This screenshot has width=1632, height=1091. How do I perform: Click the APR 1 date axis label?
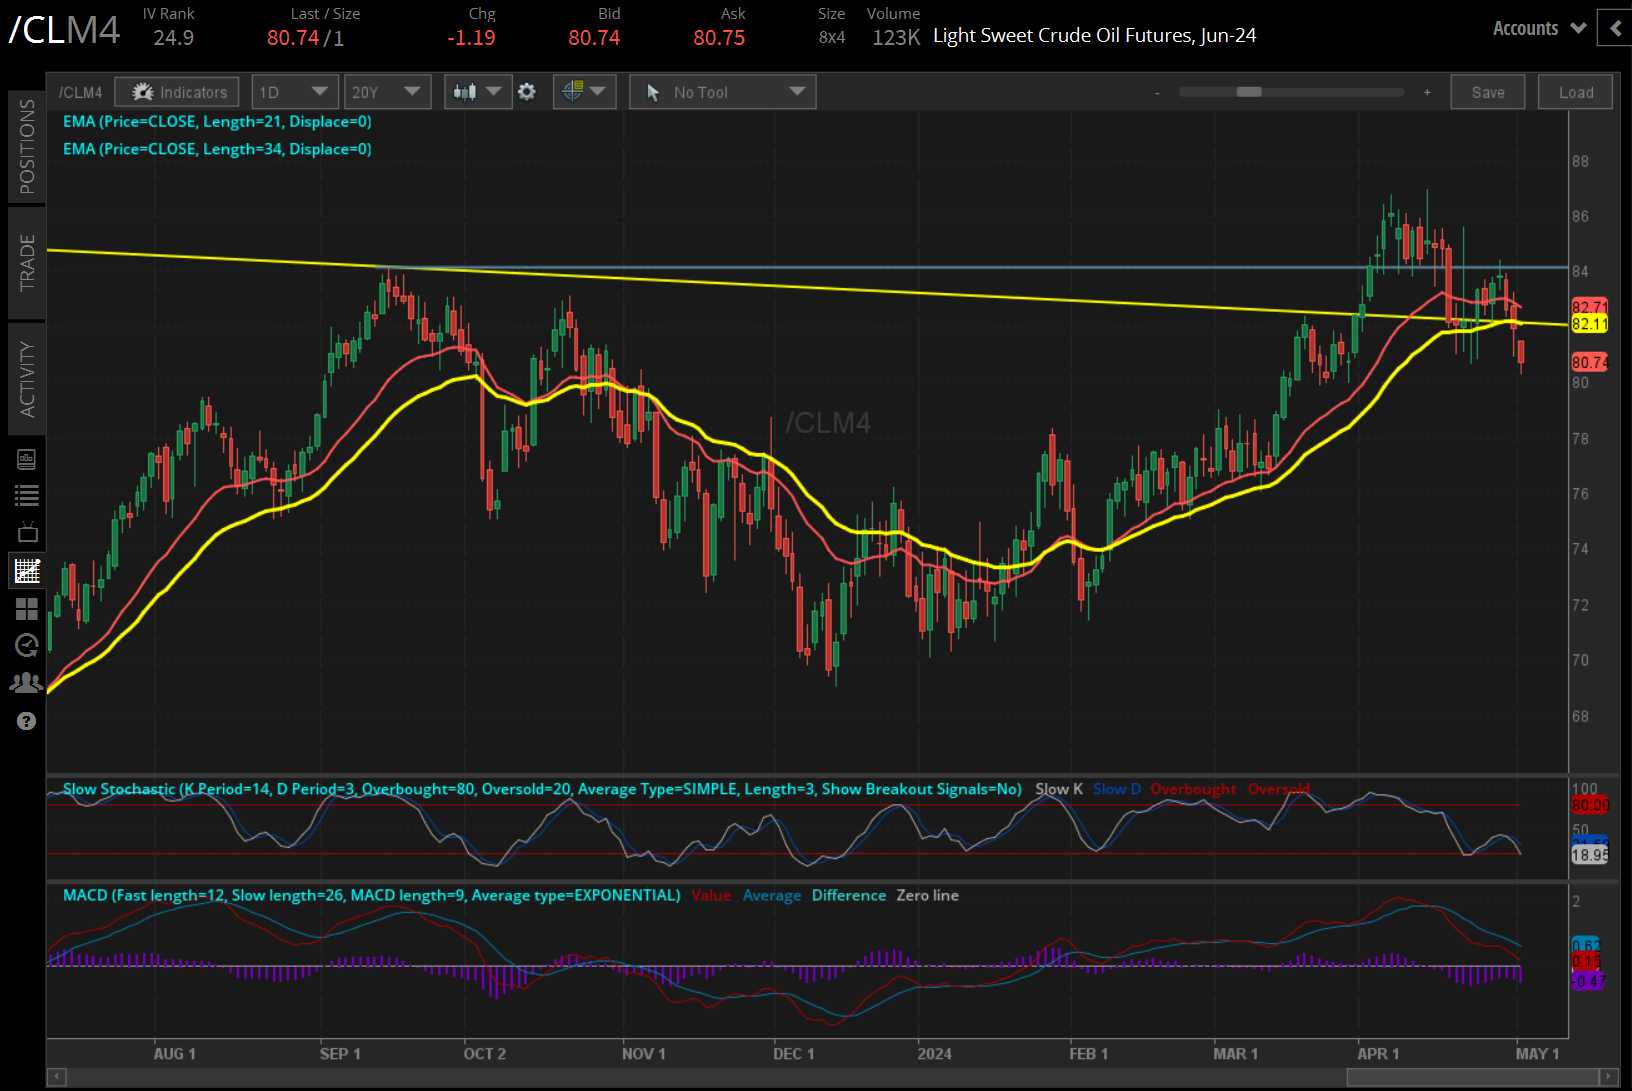1378,1054
